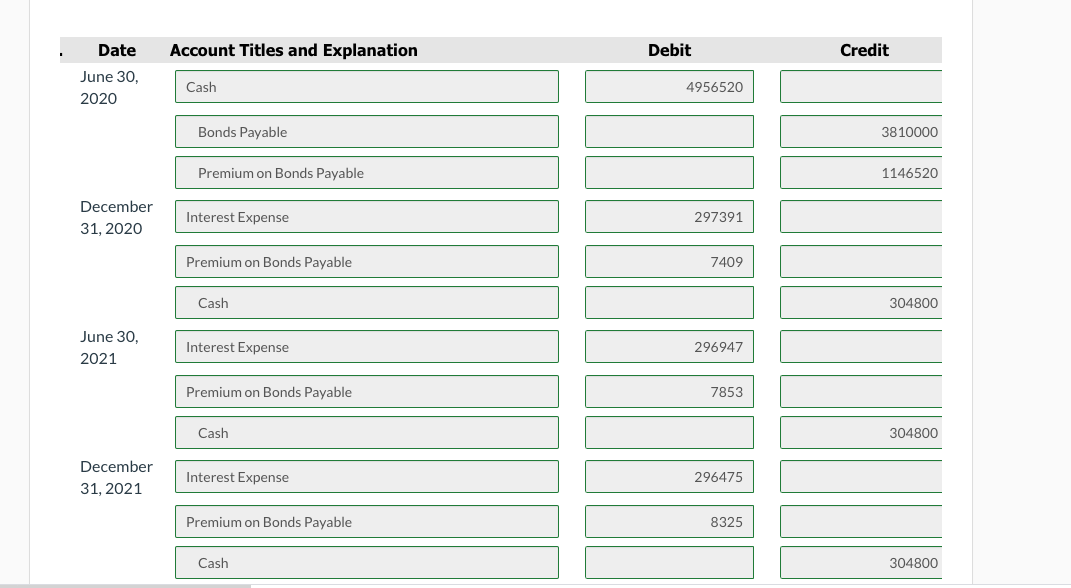Viewport: 1071px width, 588px height.
Task: Select the debit amount field containing 296947
Action: click(668, 346)
